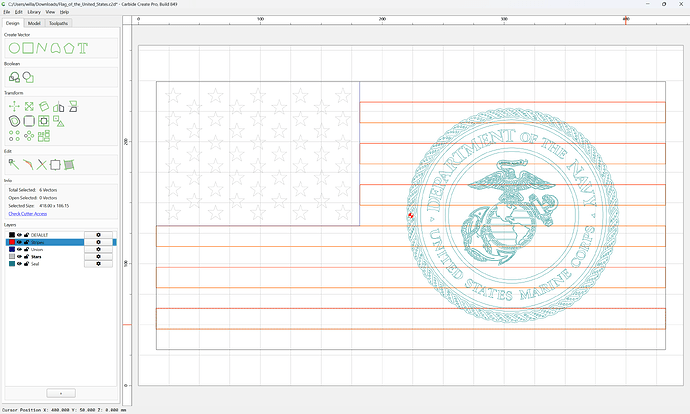Hide the Stars layer
This screenshot has height=414, width=690.
(19, 256)
